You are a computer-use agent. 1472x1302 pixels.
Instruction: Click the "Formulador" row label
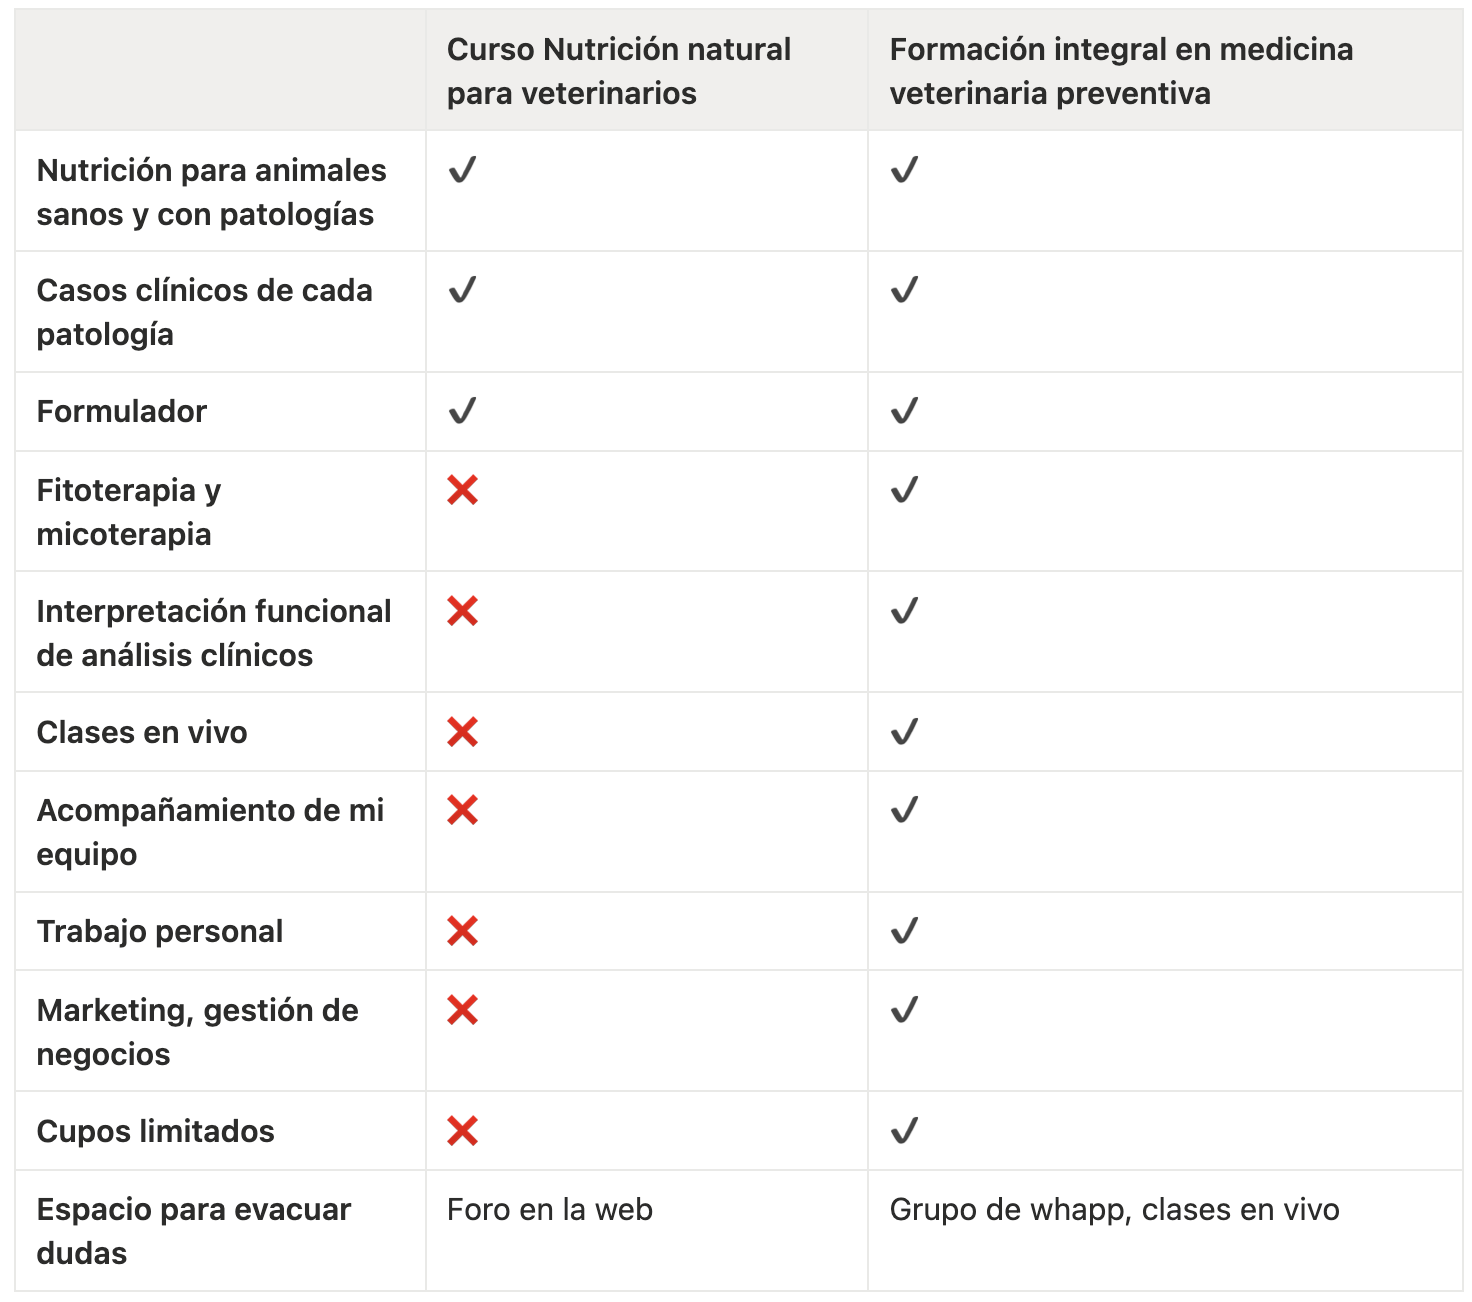[121, 411]
